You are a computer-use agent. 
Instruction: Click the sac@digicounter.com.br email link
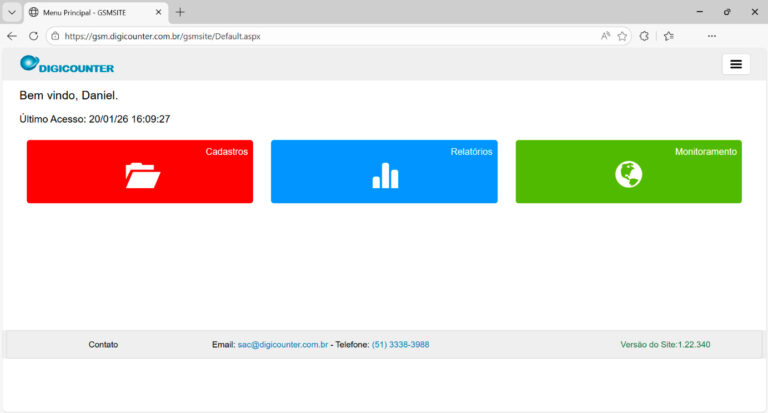pos(283,345)
